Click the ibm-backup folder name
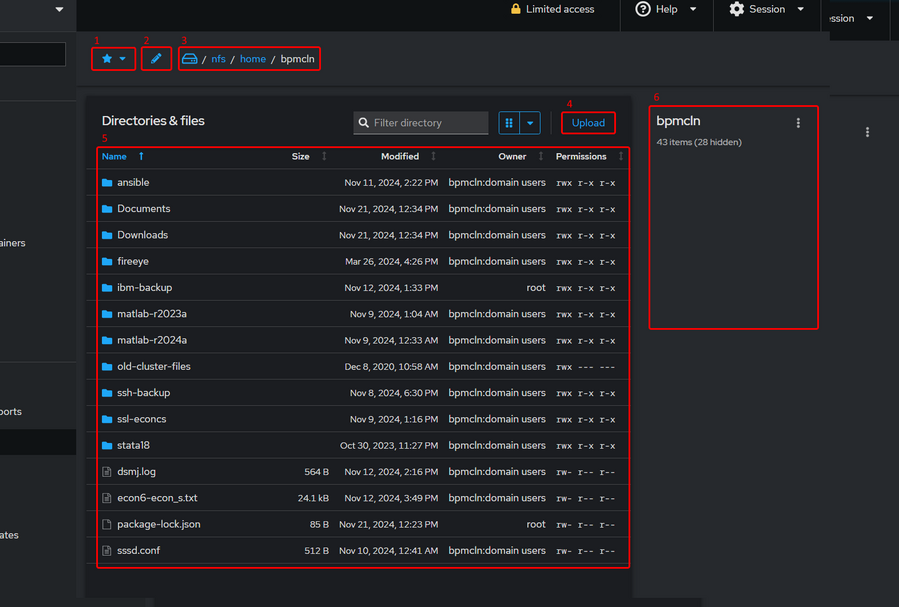 (144, 288)
